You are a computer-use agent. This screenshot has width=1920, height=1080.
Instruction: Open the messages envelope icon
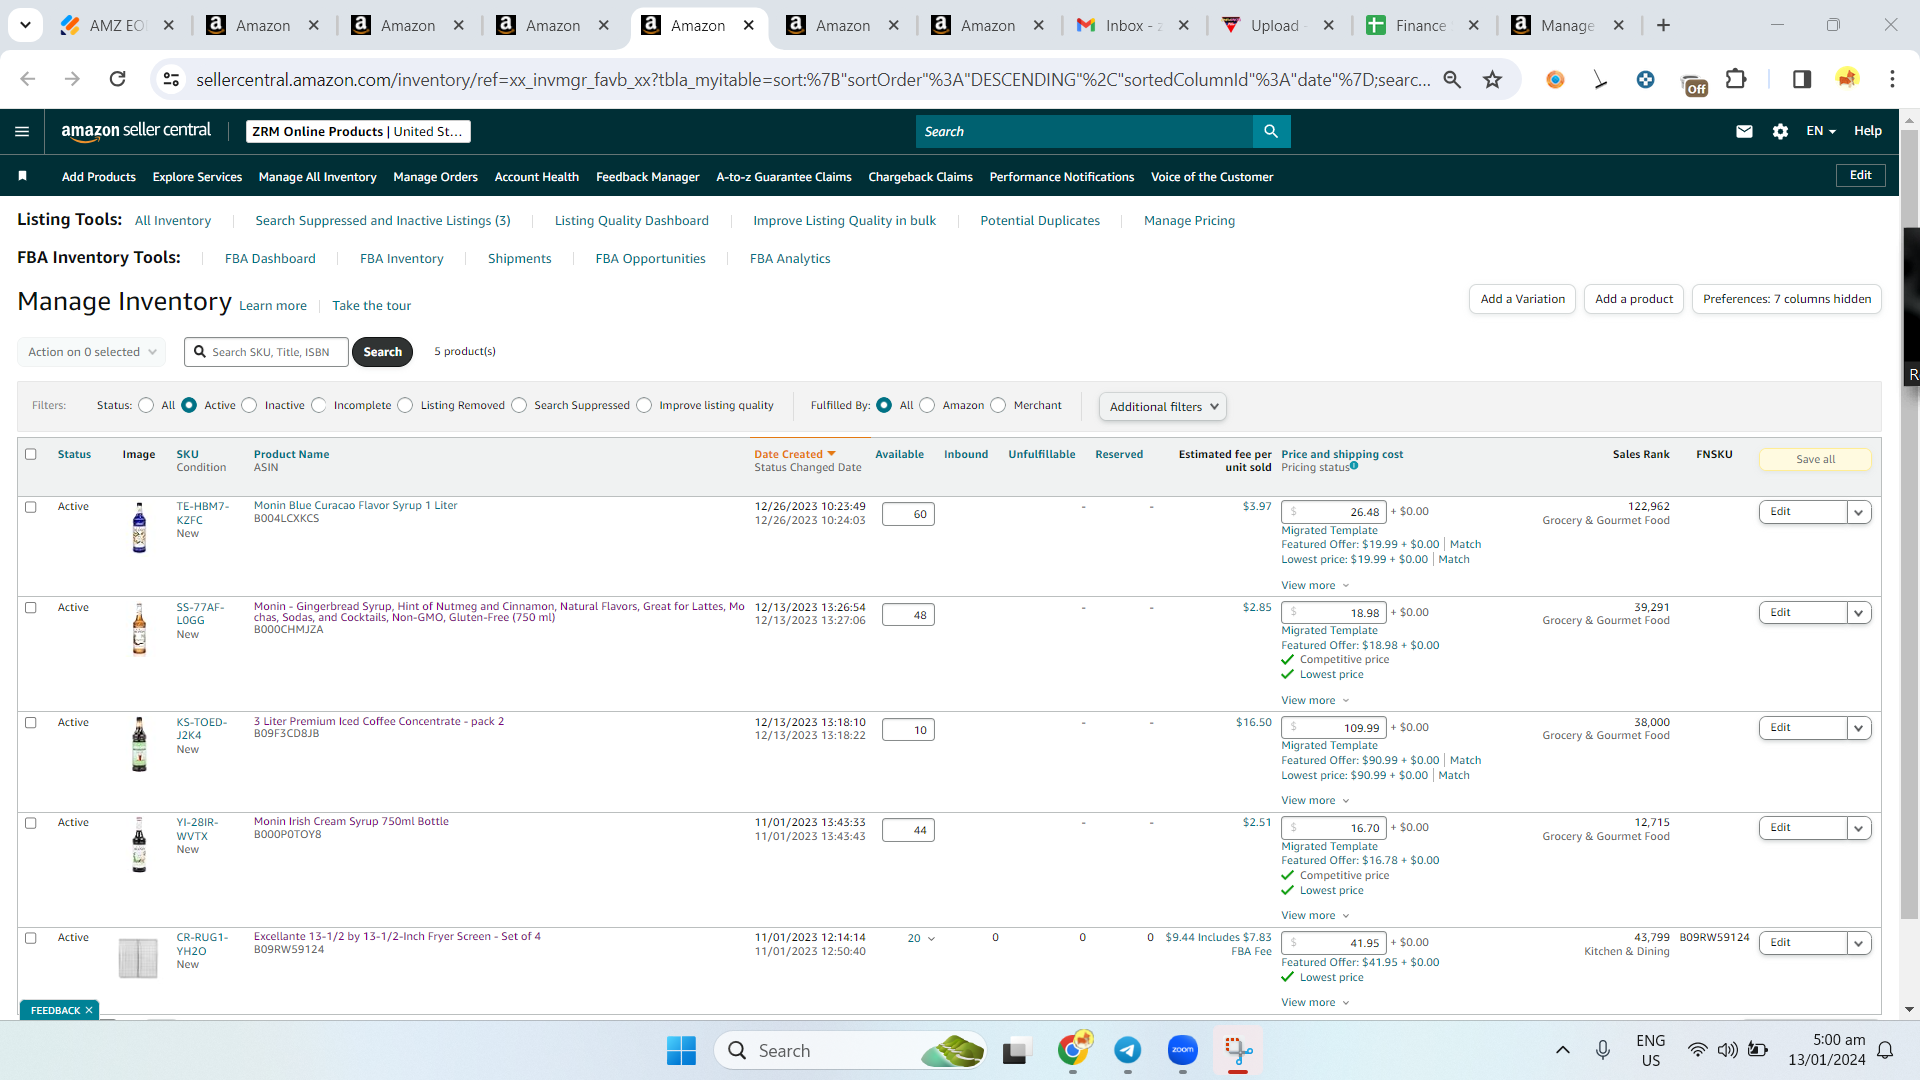pos(1744,131)
